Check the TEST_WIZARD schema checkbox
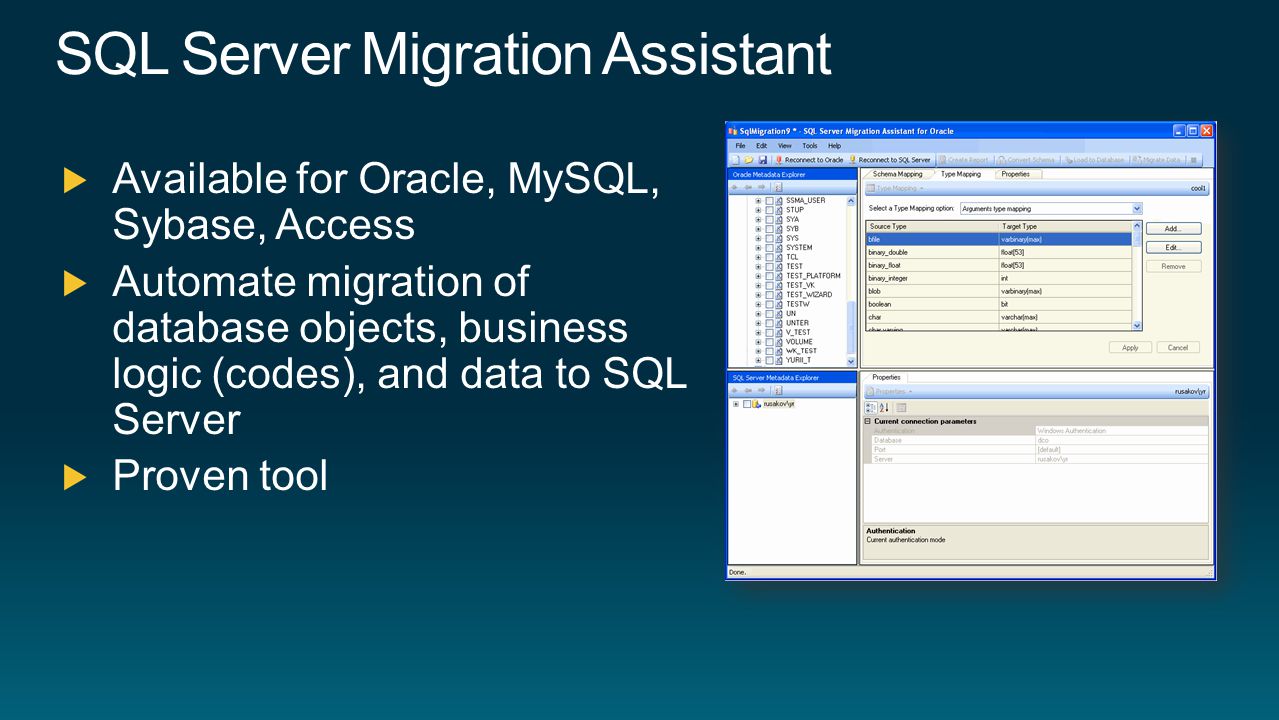Viewport: 1279px width, 720px height. (x=769, y=295)
